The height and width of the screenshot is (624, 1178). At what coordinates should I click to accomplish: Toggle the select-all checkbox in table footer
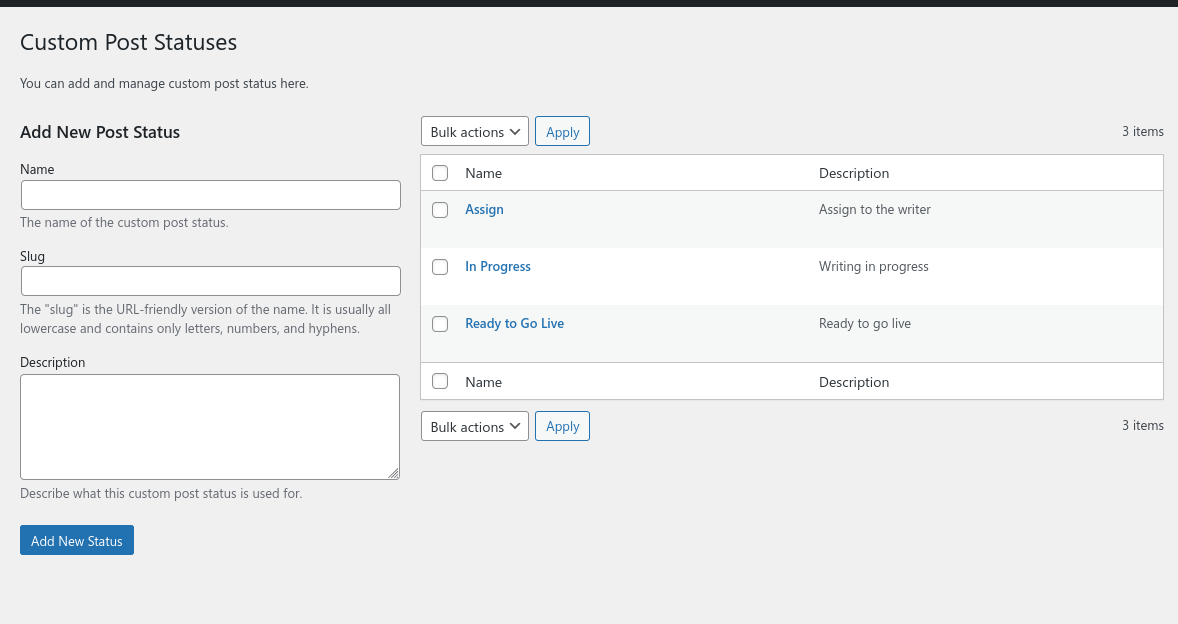click(440, 382)
